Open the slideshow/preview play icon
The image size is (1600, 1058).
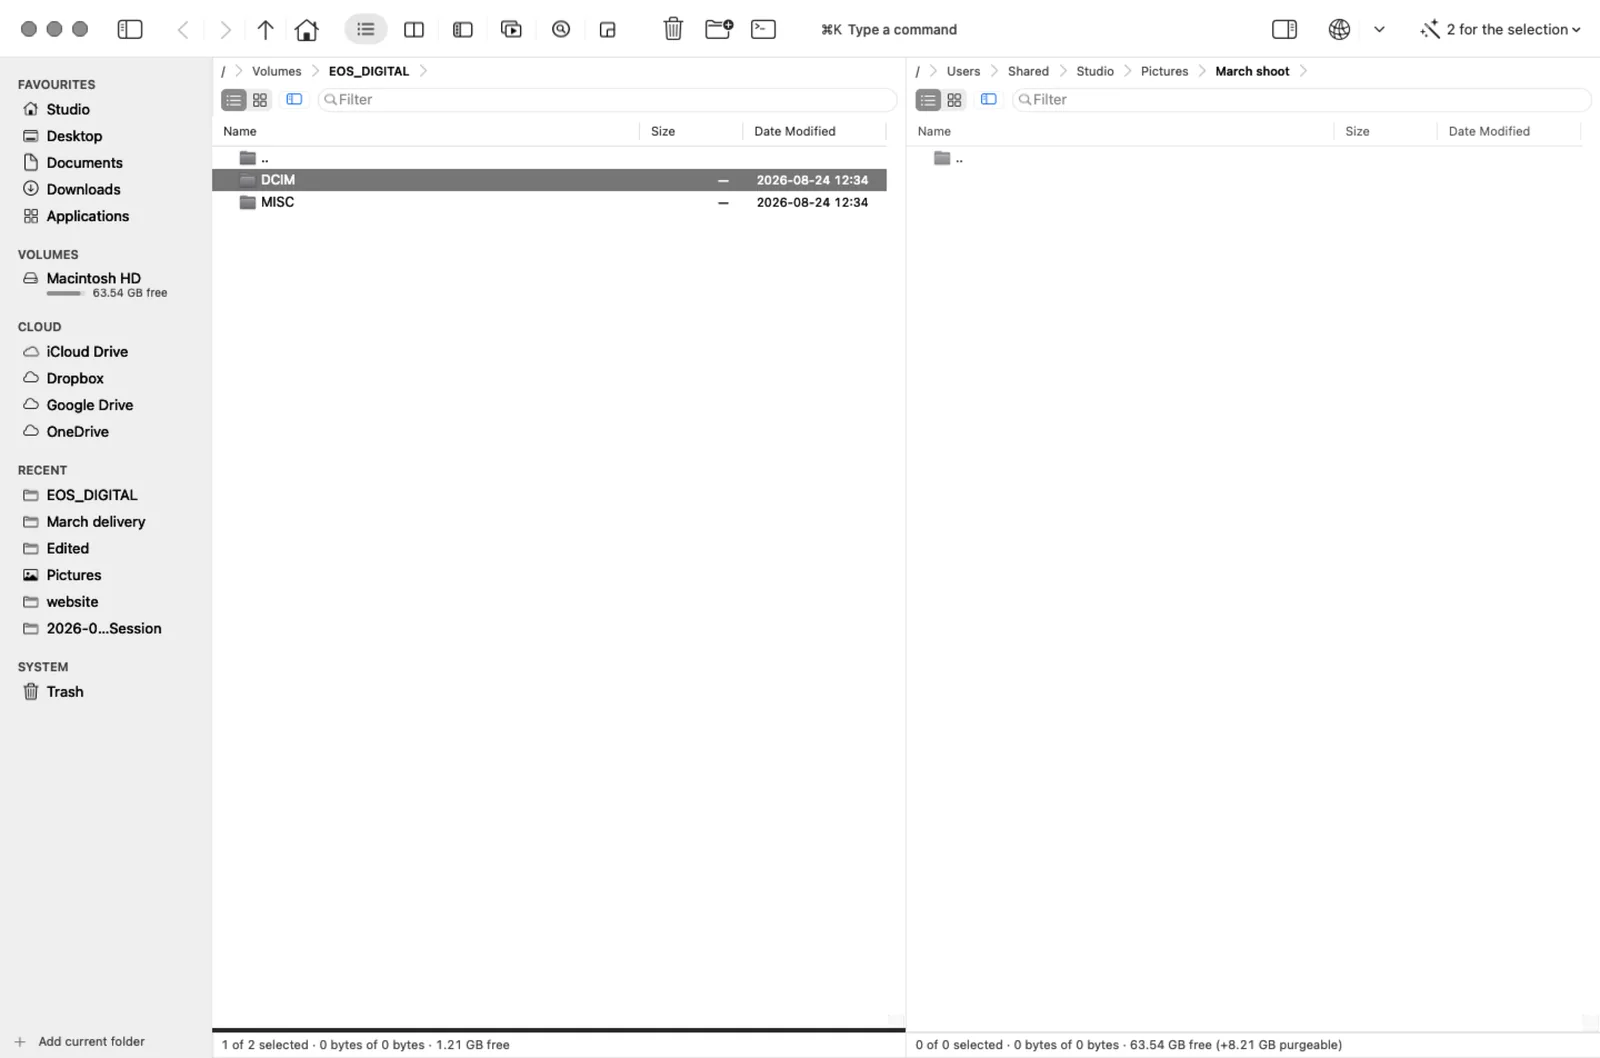click(511, 29)
